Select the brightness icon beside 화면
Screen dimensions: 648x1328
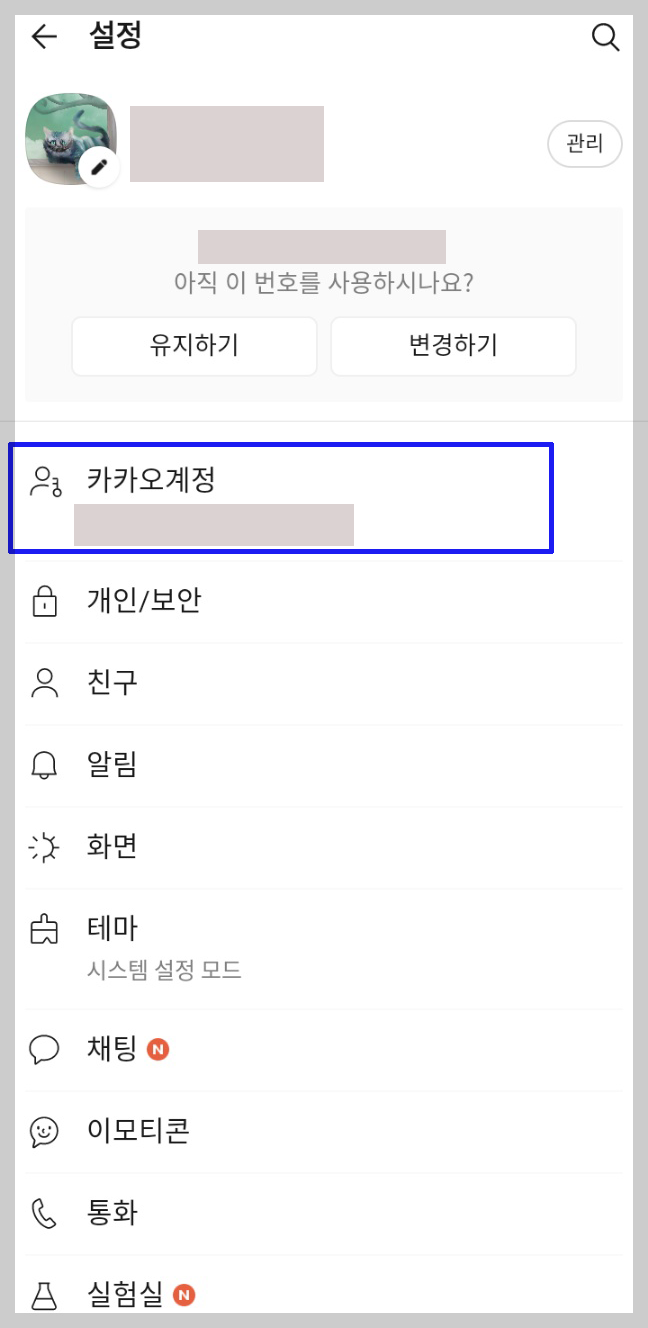pyautogui.click(x=44, y=847)
